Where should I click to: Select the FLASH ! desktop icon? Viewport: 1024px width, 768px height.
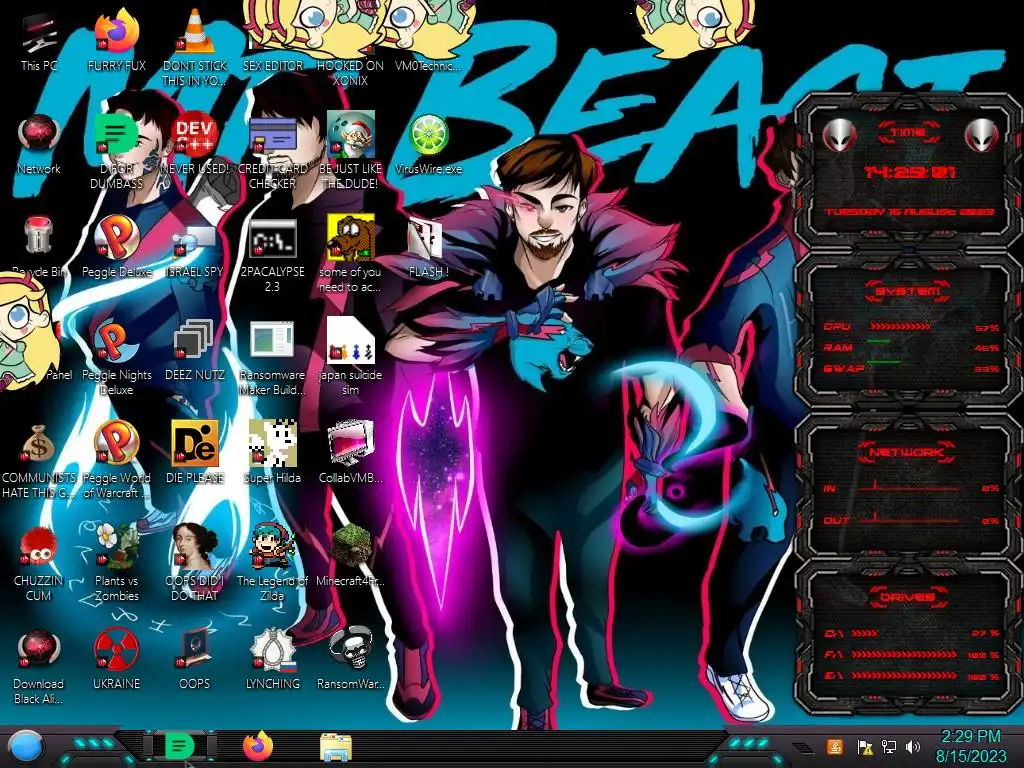[x=428, y=247]
